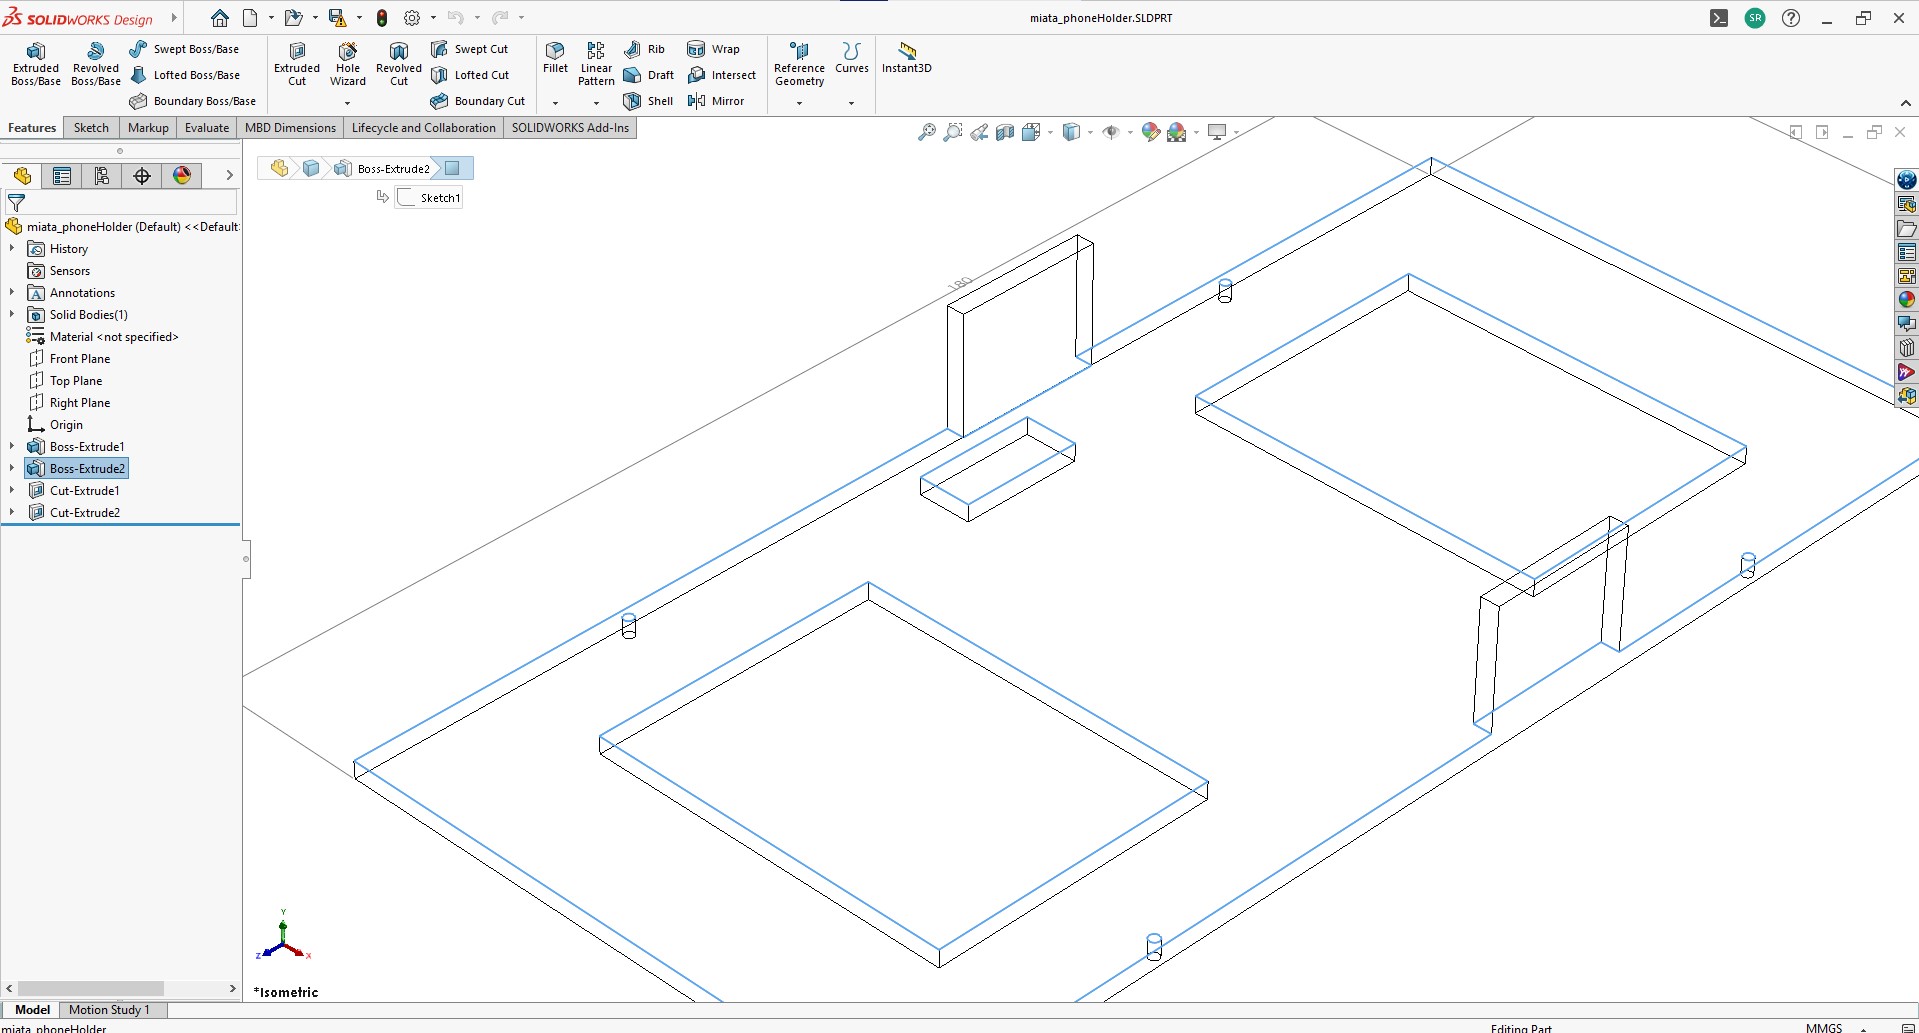
Task: Click Boss-Extrude2 in the breadcrumb bar
Action: pyautogui.click(x=384, y=169)
